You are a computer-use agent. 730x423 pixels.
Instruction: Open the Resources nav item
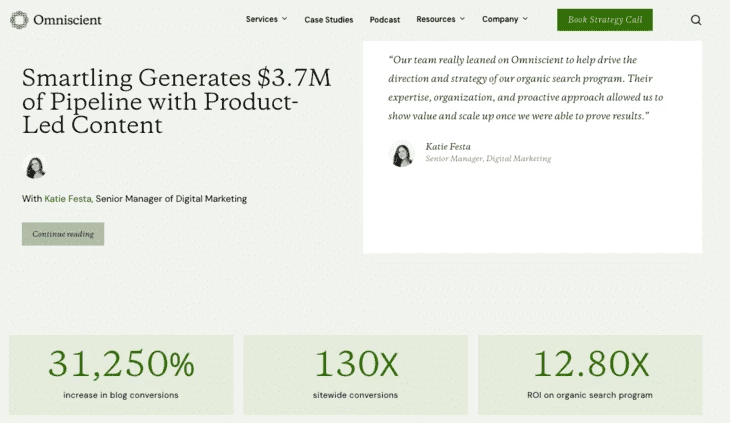pyautogui.click(x=436, y=19)
